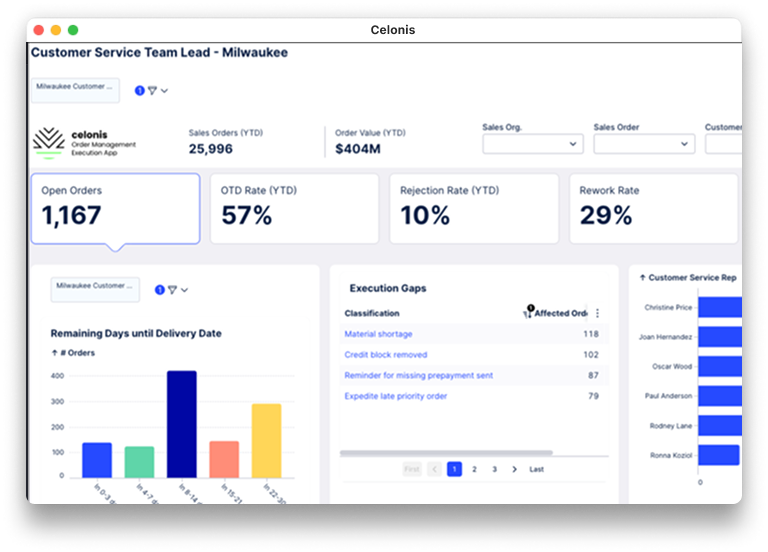
Task: Click blue filter badge in chart panel
Action: (160, 290)
